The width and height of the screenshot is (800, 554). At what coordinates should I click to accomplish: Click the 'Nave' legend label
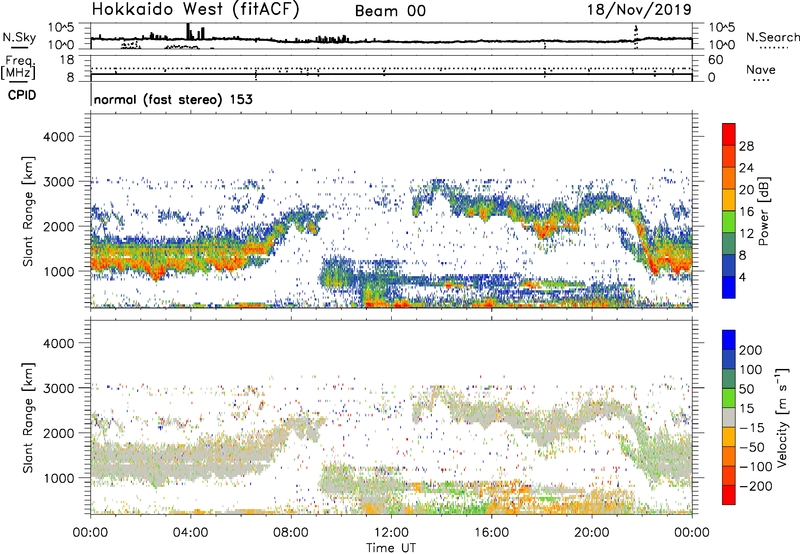click(761, 69)
